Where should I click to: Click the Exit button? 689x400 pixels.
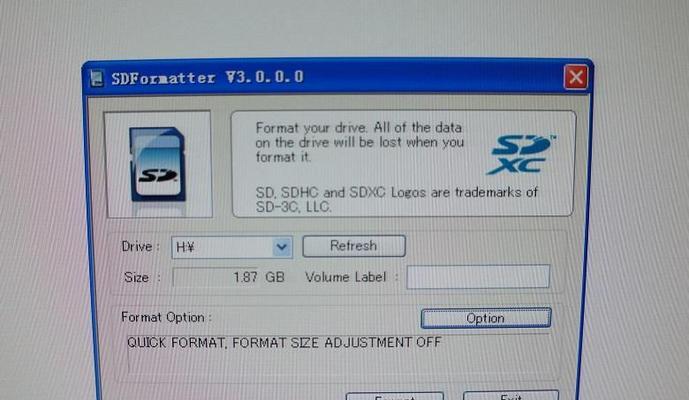point(511,395)
